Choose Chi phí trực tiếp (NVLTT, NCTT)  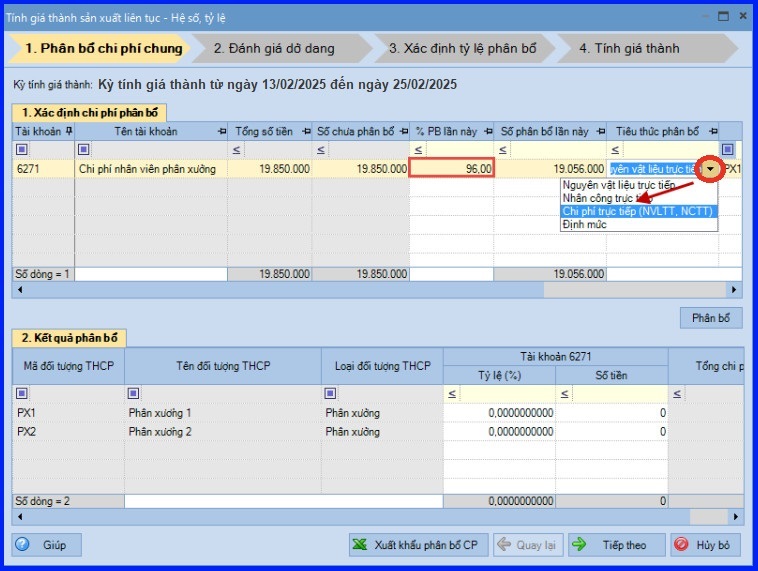coord(638,211)
